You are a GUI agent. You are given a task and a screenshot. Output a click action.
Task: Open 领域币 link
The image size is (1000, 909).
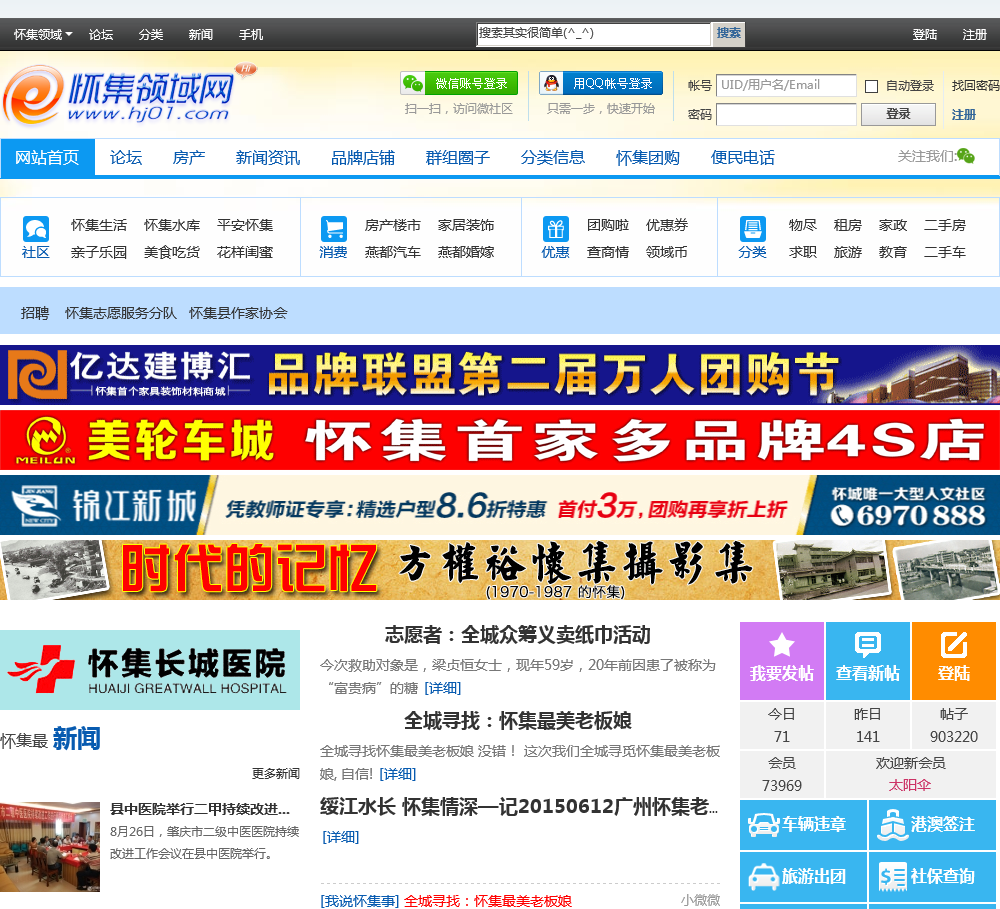(667, 252)
